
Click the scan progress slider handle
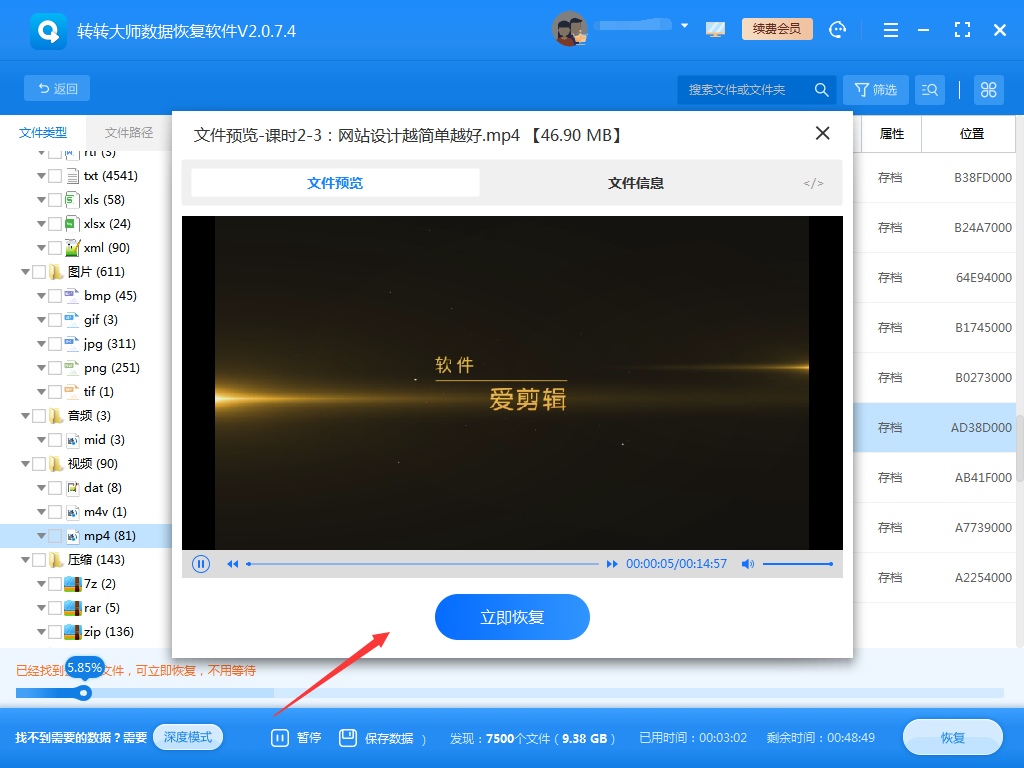coord(84,693)
